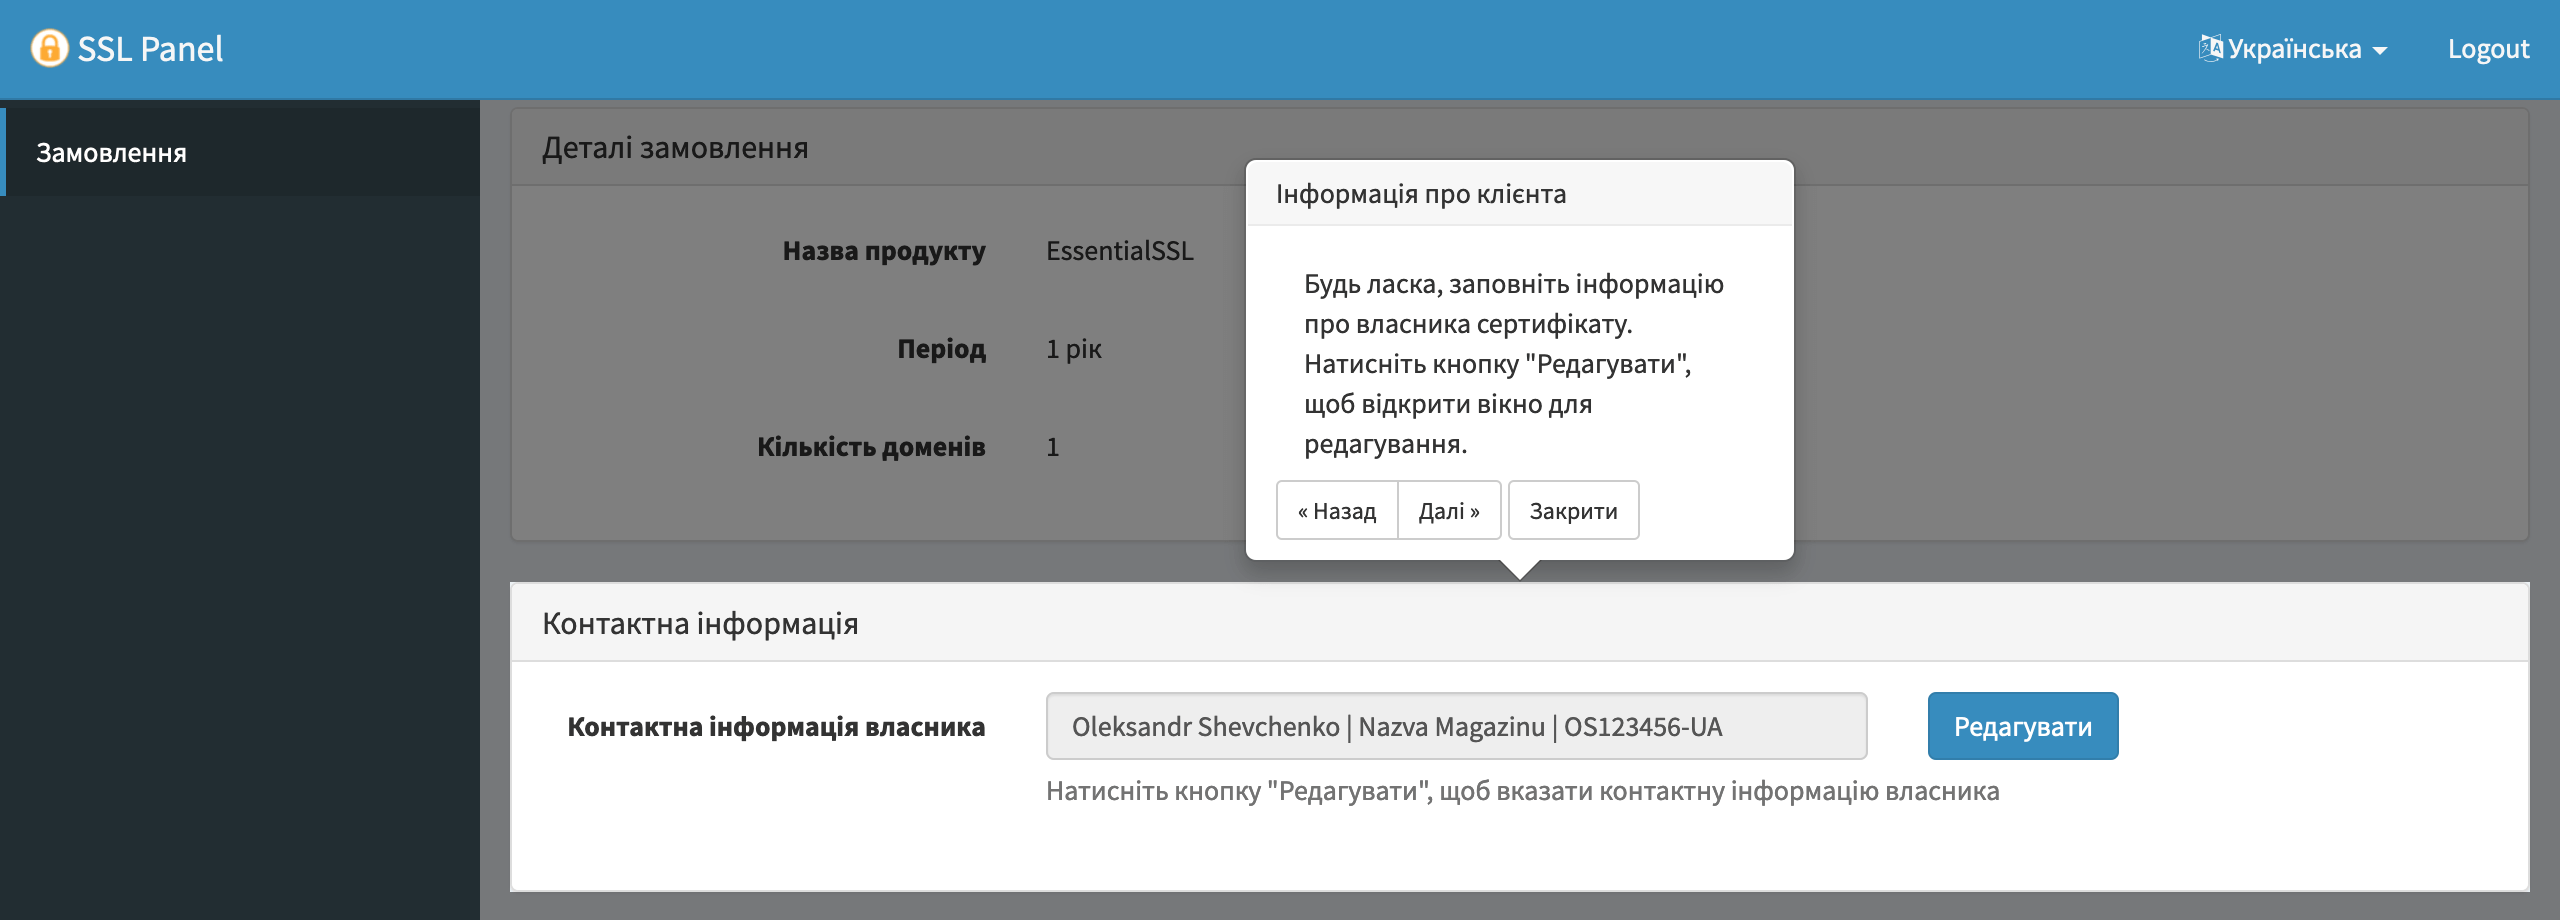Go back with the « Назад button
Viewport: 2560px width, 920px height.
[x=1337, y=510]
